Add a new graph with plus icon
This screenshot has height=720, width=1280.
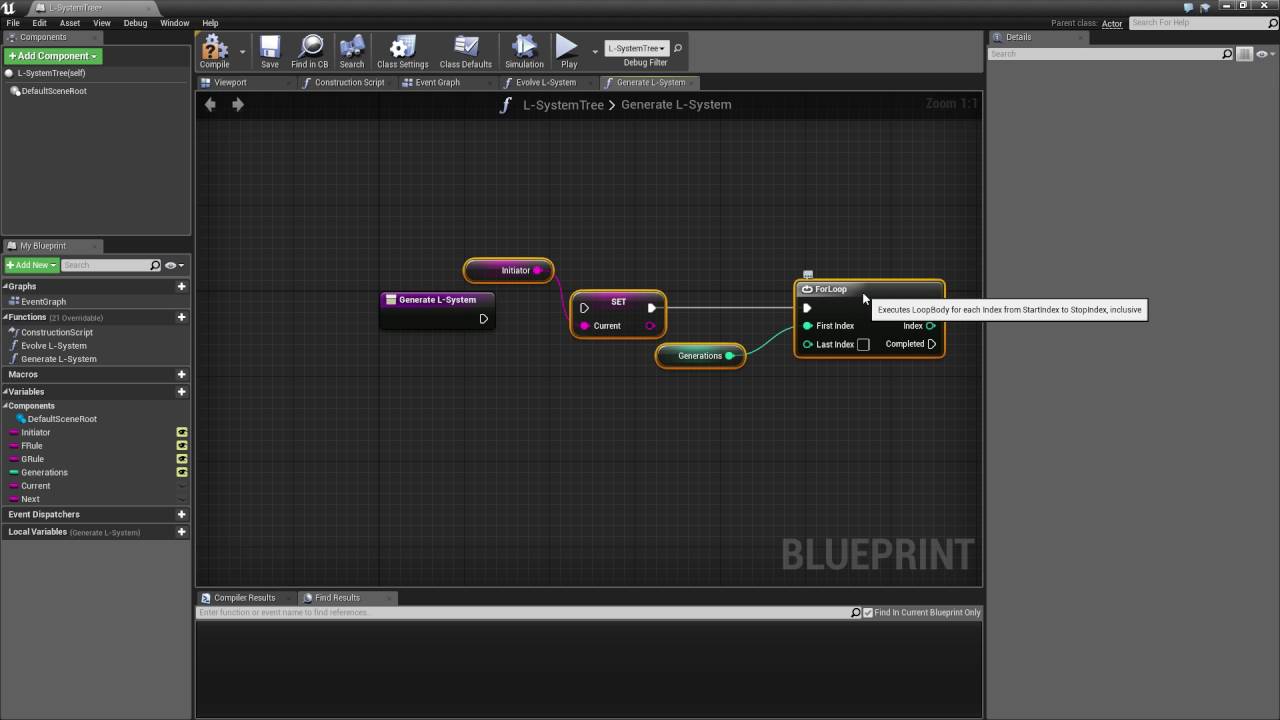(x=181, y=286)
